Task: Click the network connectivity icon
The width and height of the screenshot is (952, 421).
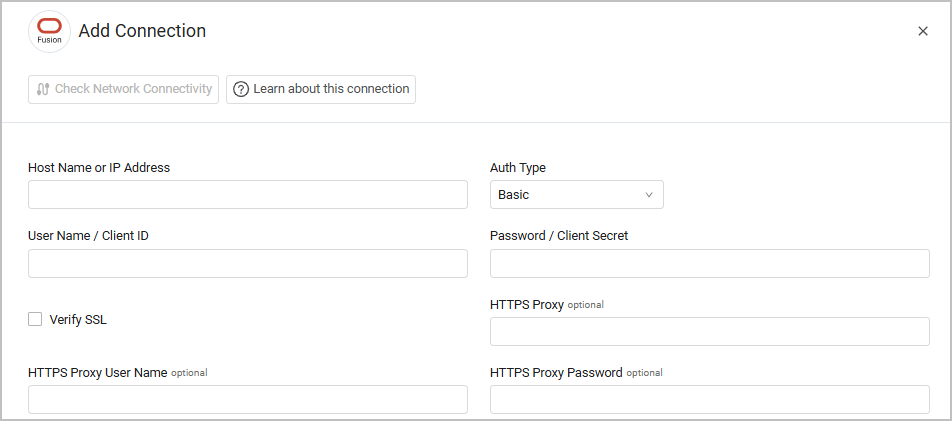Action: point(42,89)
